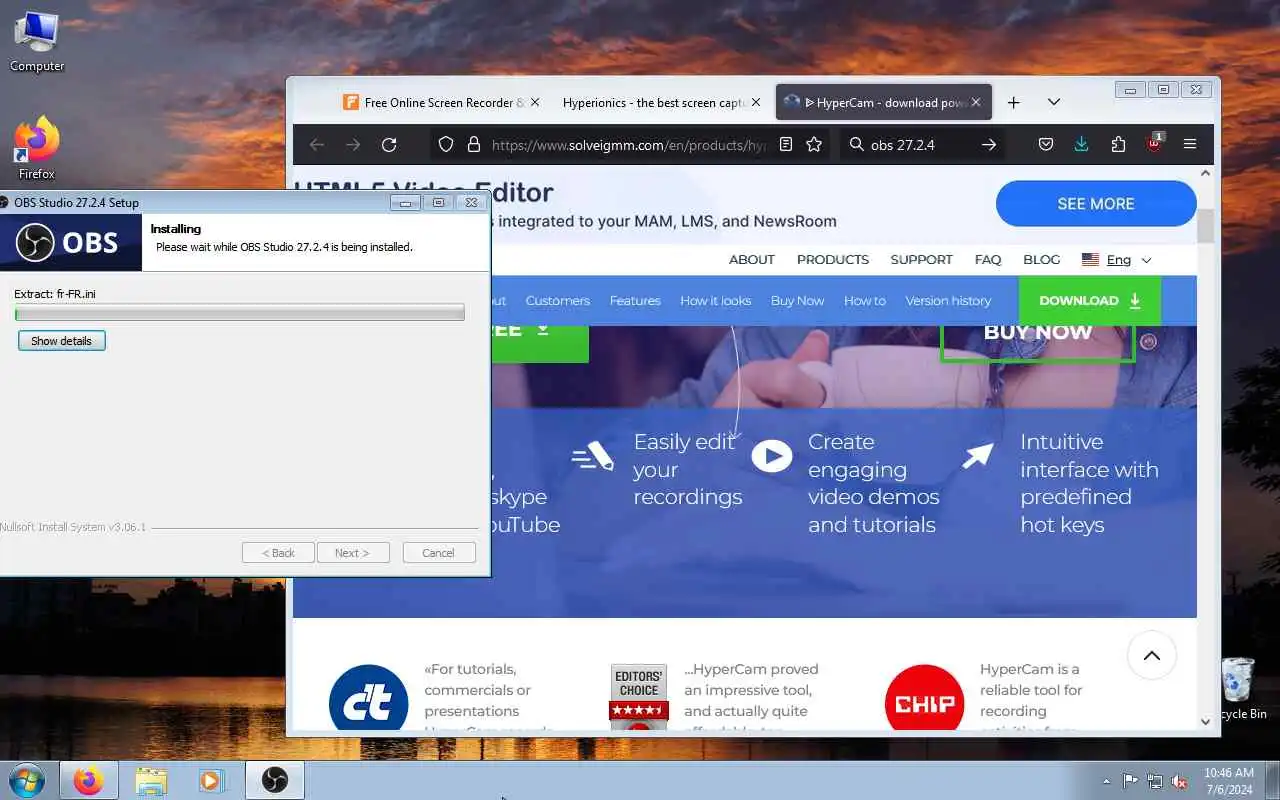Open the muted volume tray icon

1179,781
